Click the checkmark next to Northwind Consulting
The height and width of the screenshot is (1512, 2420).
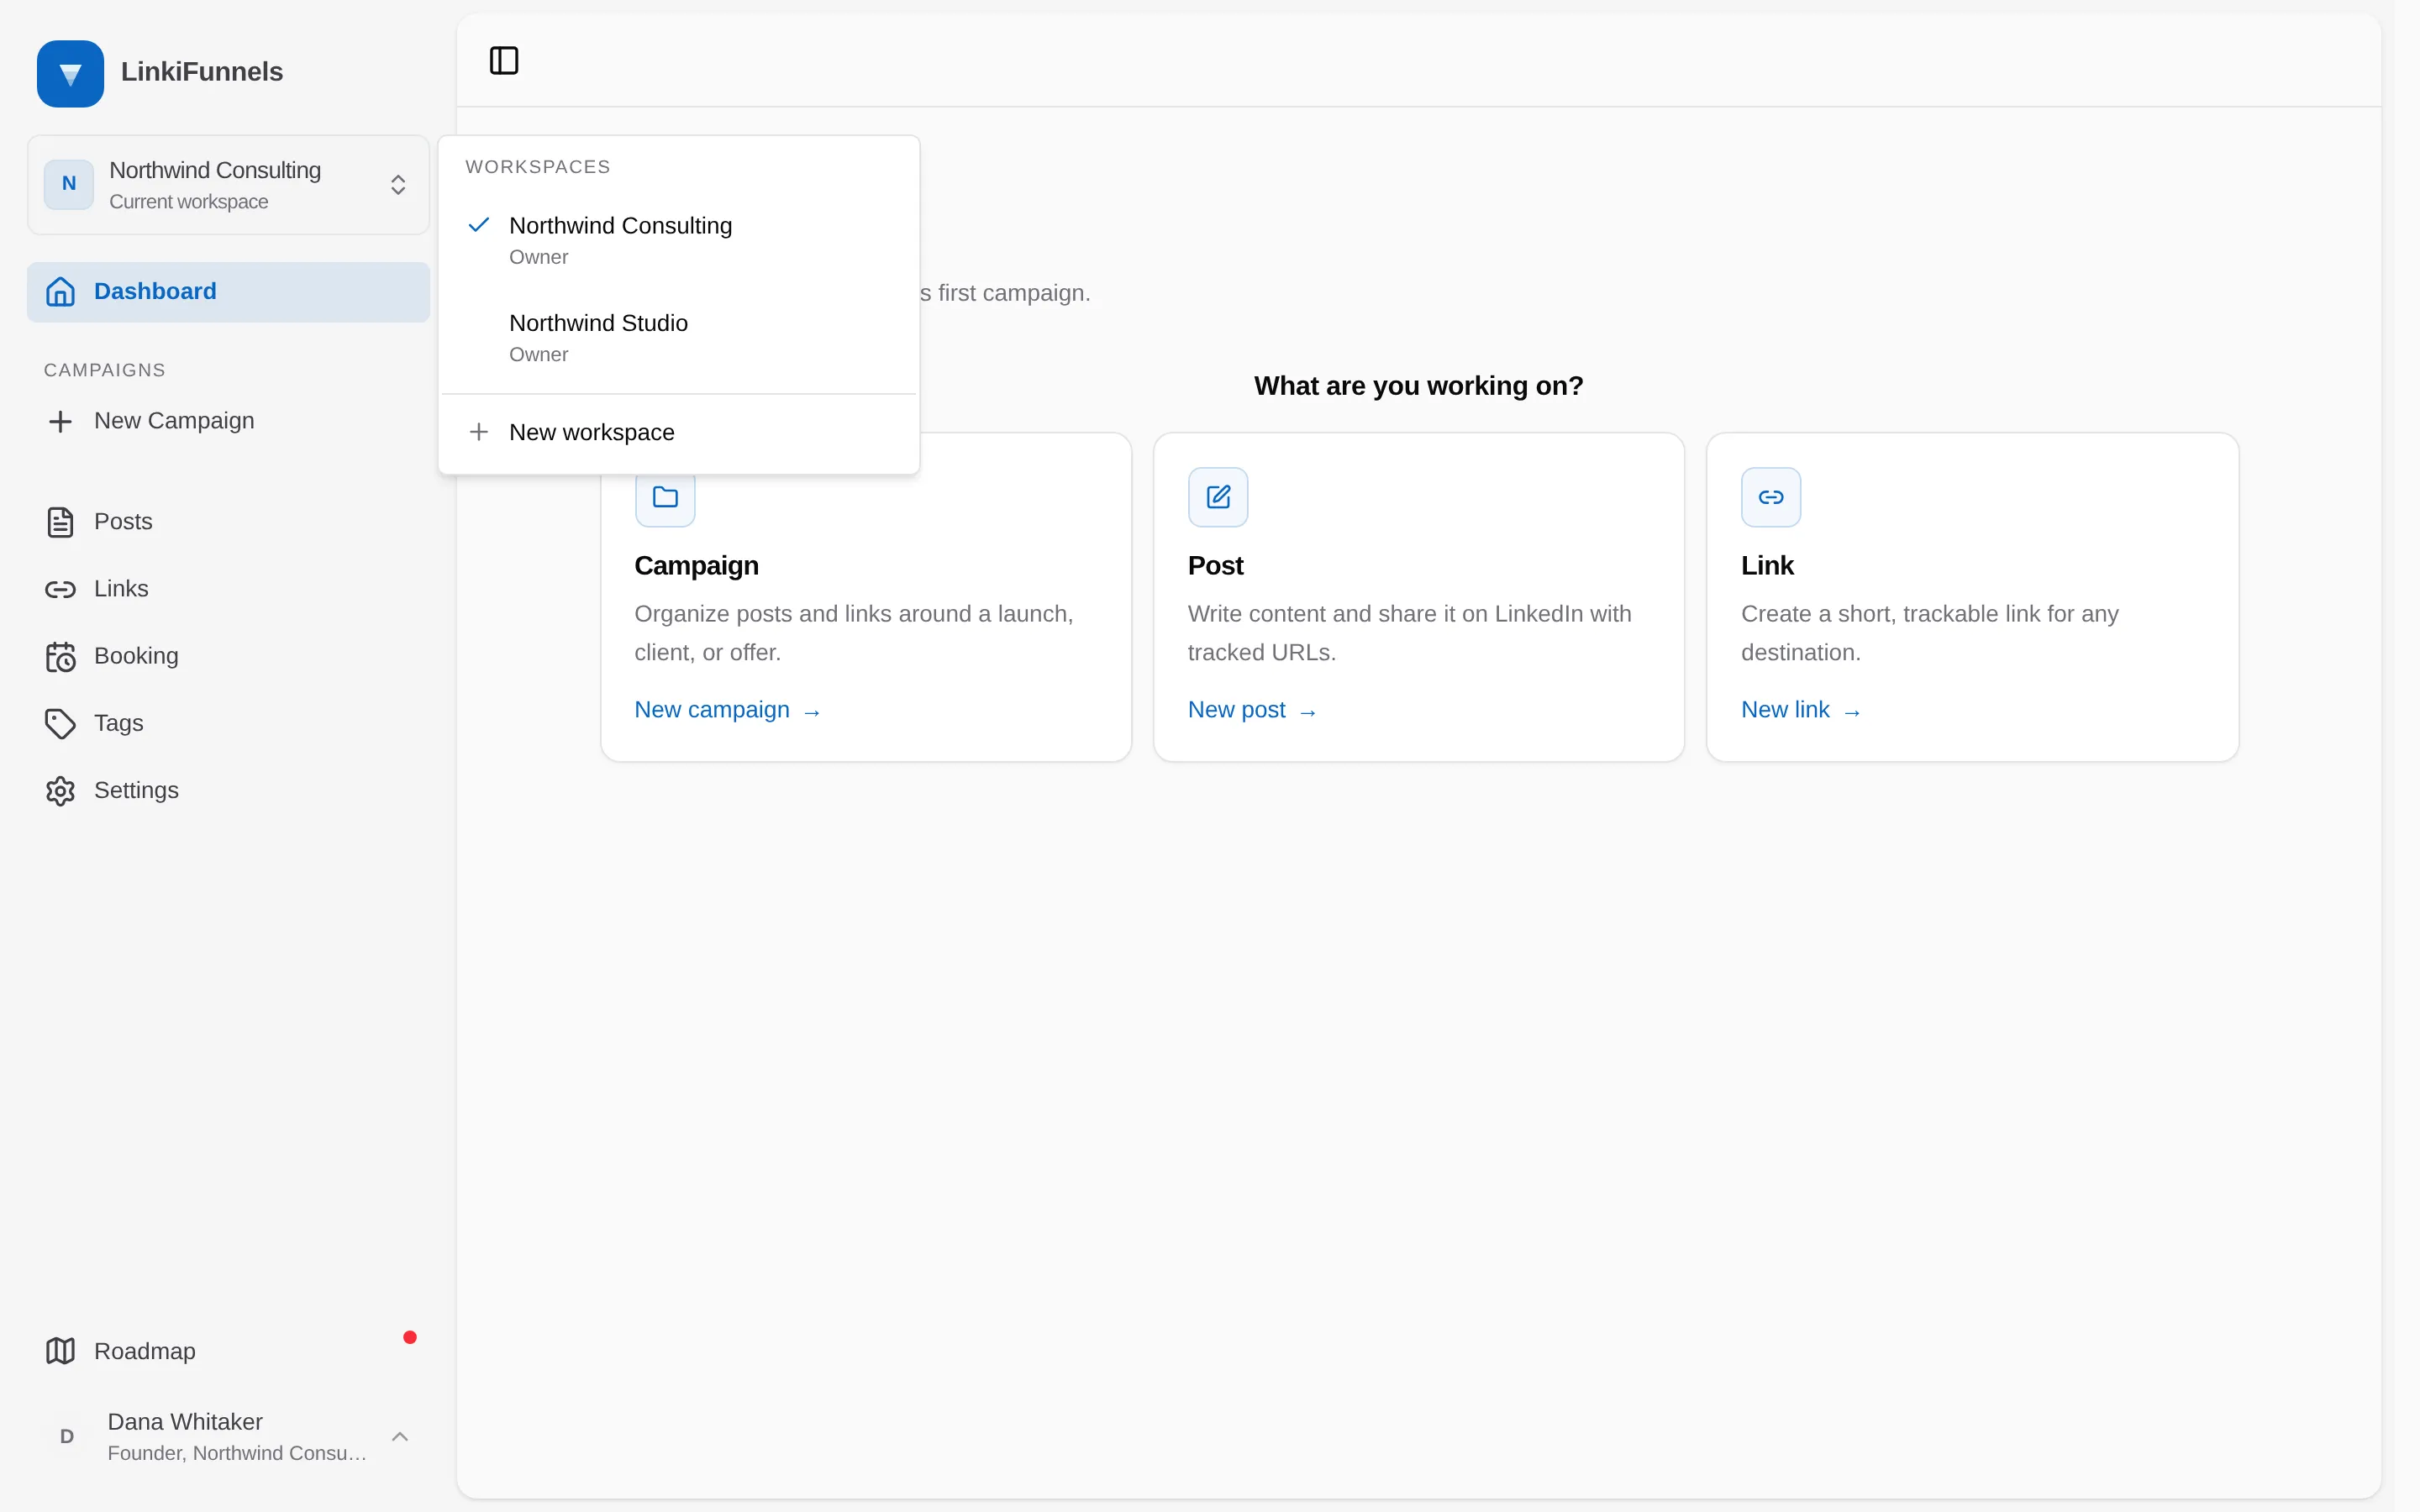479,225
